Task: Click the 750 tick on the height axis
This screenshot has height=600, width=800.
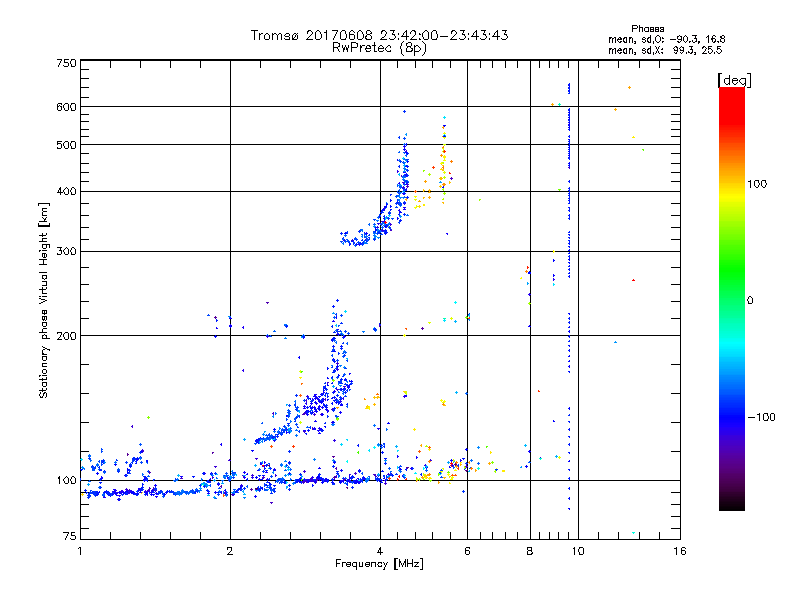Action: (x=66, y=63)
